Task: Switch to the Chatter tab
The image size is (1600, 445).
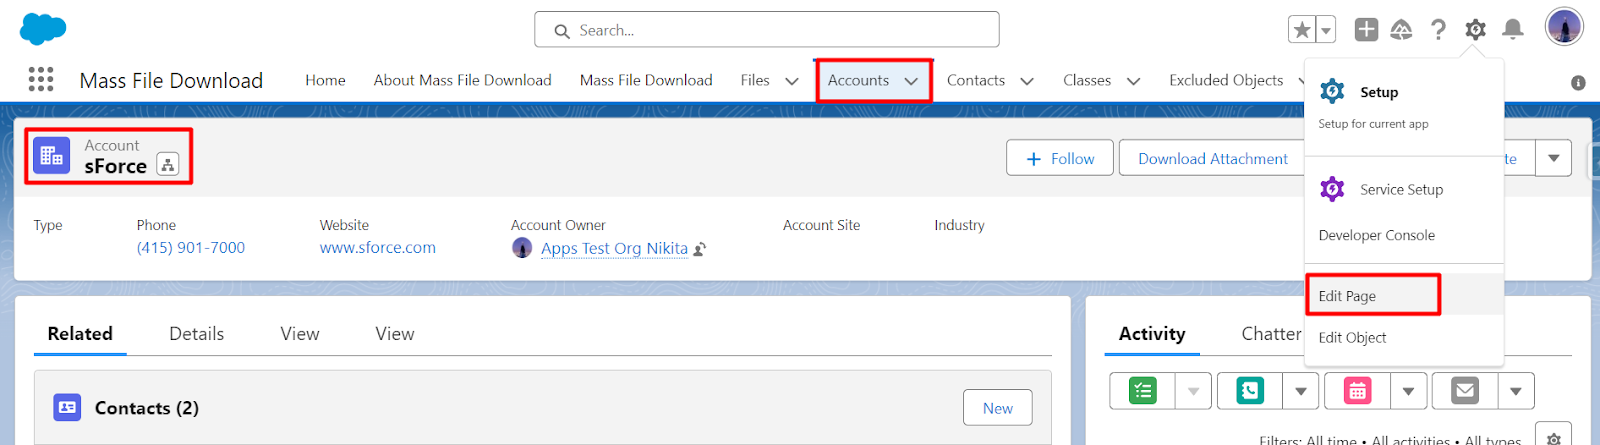Action: tap(1271, 334)
